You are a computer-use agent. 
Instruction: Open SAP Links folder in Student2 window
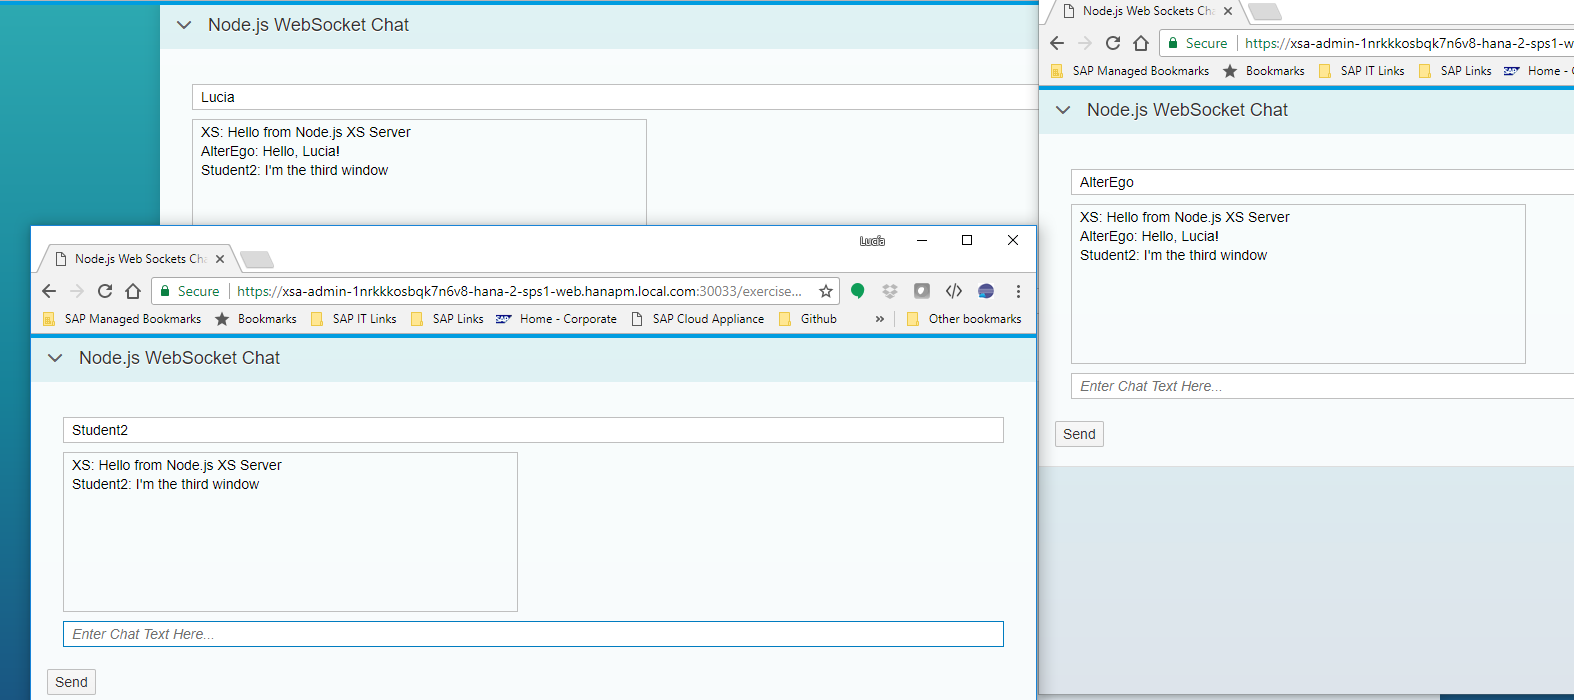[448, 319]
